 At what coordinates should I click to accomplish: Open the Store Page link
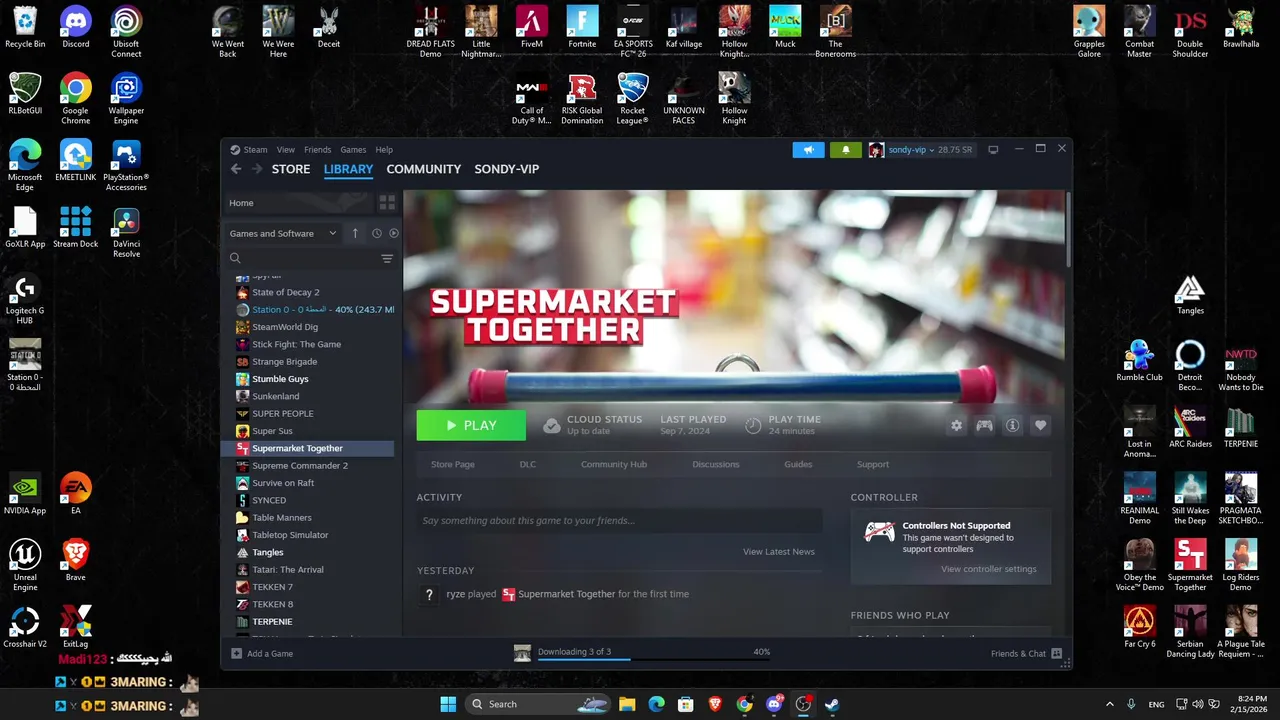(x=453, y=464)
